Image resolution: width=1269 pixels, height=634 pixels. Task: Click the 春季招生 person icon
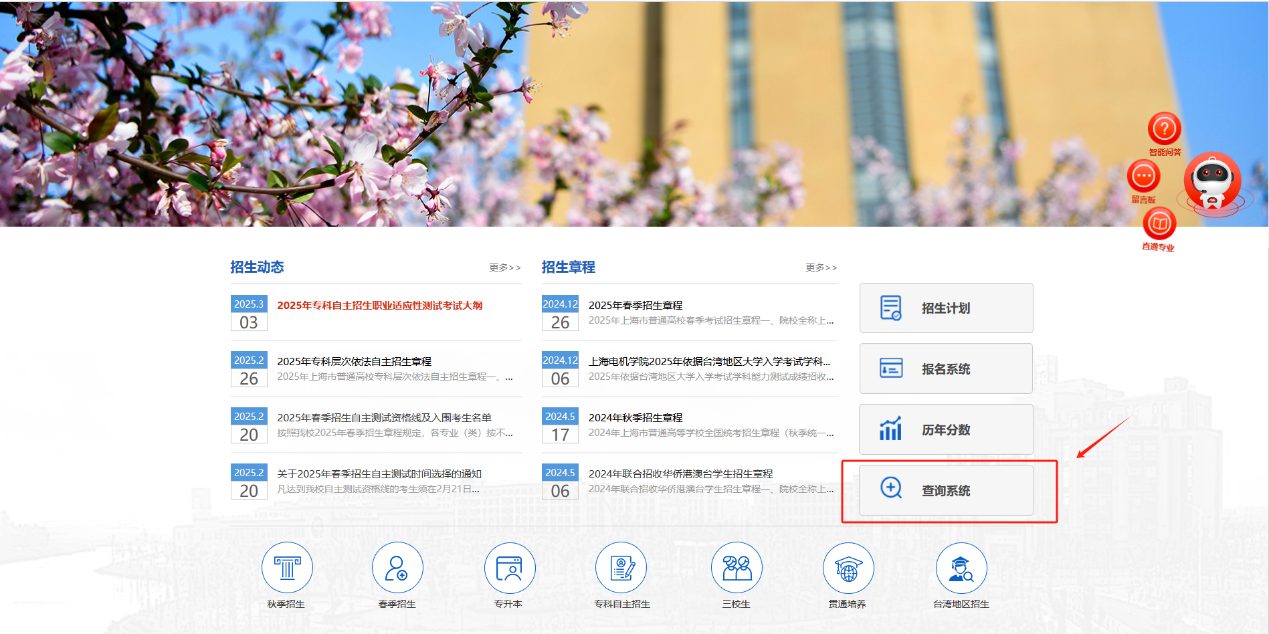pyautogui.click(x=397, y=568)
